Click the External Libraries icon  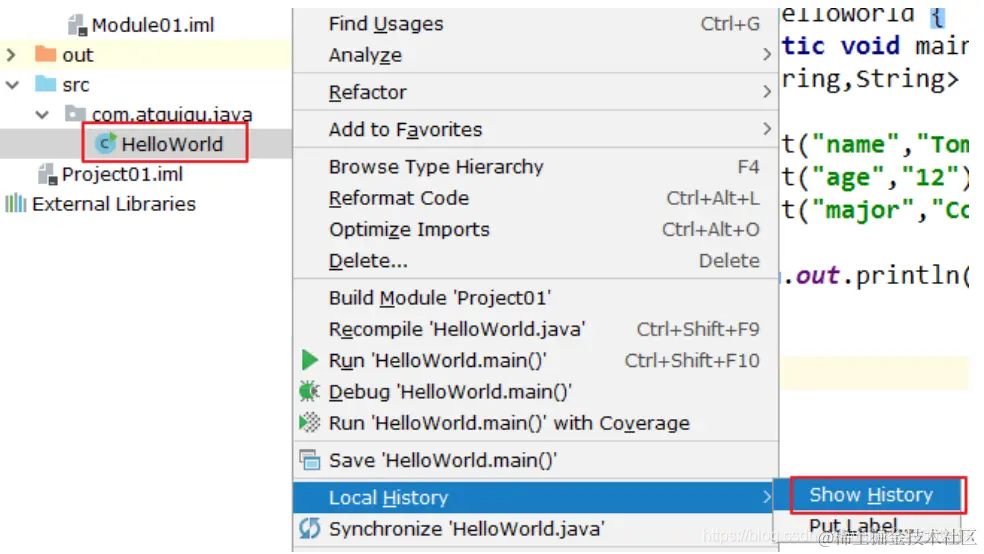point(16,203)
